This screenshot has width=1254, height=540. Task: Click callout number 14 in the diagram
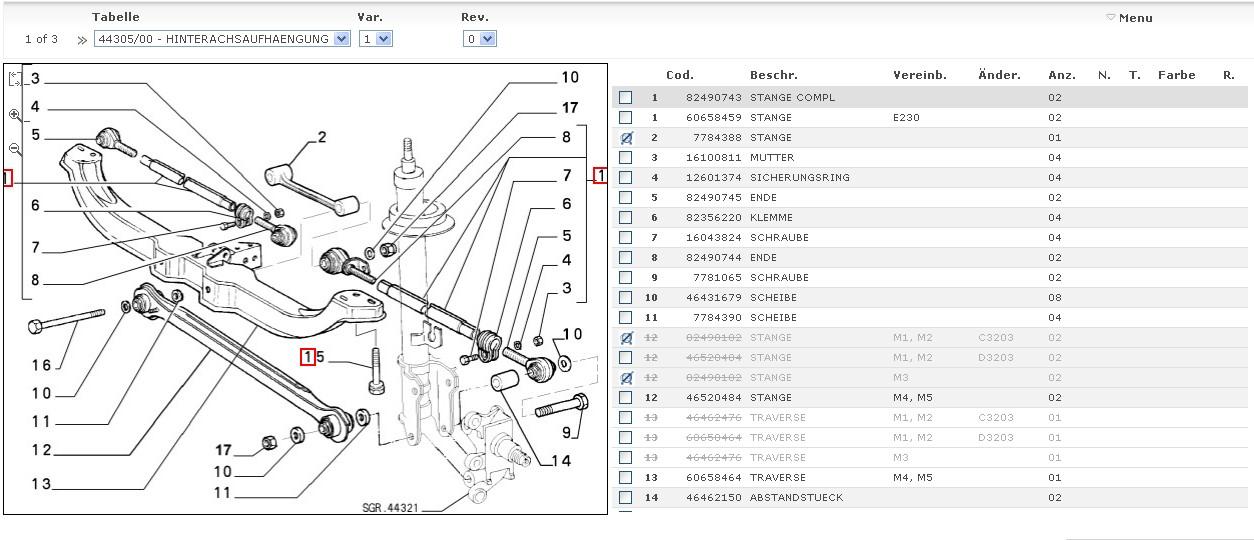tap(560, 461)
